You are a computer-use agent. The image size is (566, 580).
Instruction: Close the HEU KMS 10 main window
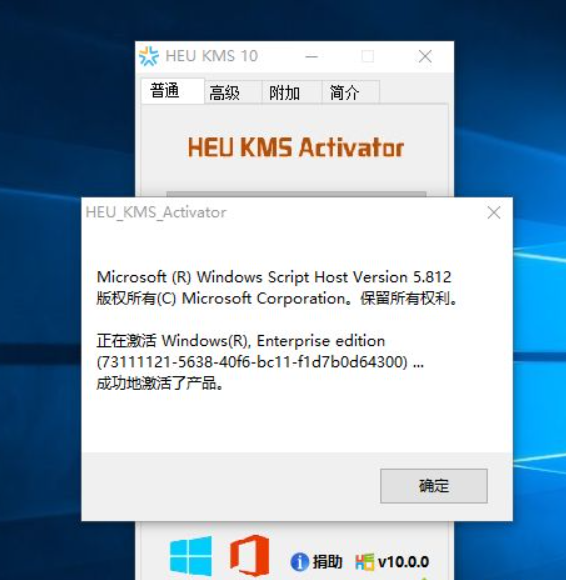425,57
